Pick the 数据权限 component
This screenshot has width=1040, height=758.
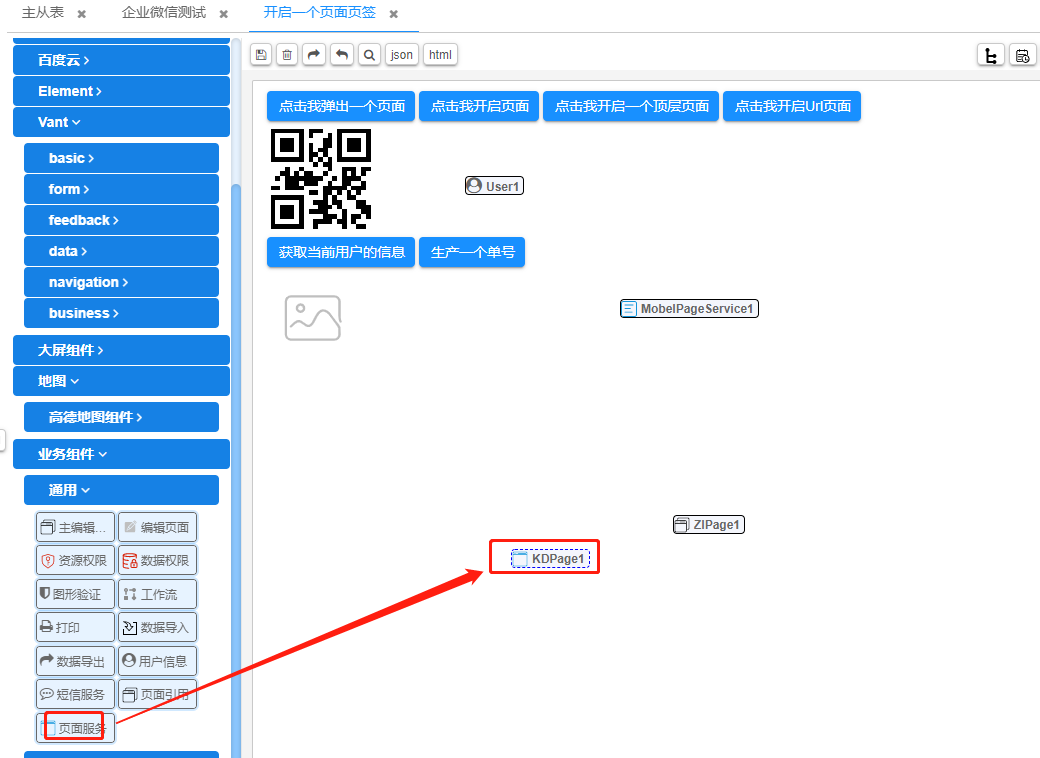pos(157,560)
